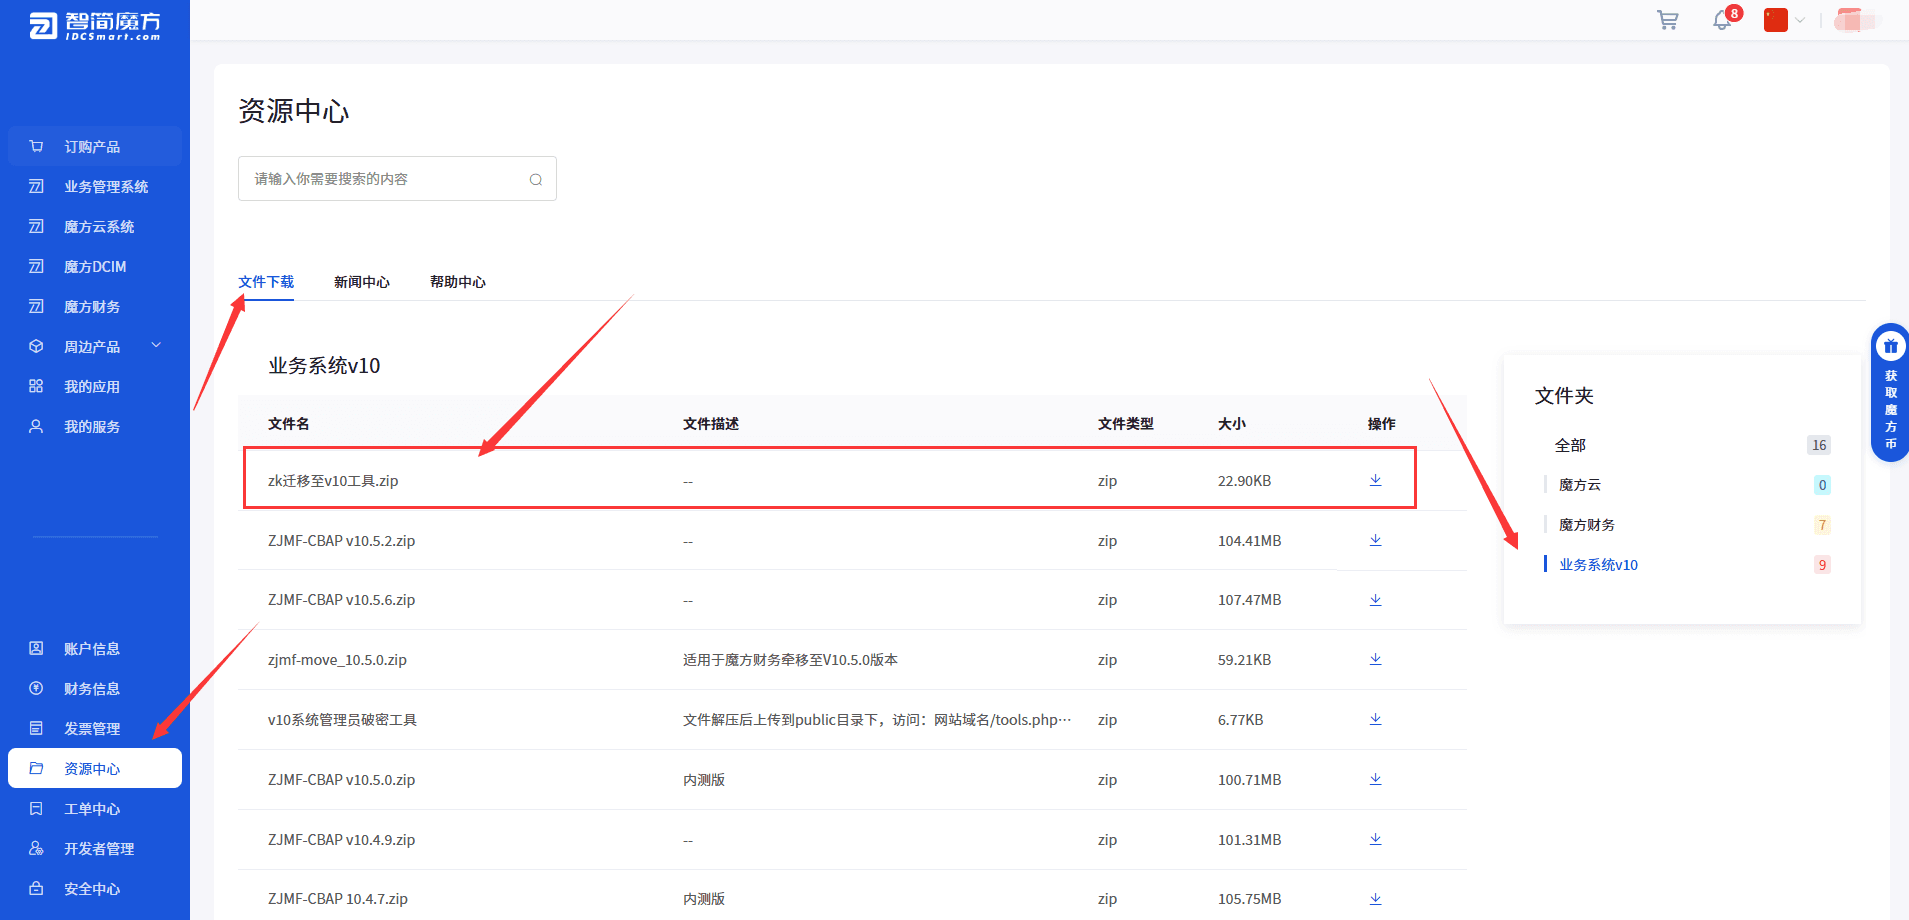Viewport: 1909px width, 920px height.
Task: Click the folder count badge 16
Action: 1819,445
